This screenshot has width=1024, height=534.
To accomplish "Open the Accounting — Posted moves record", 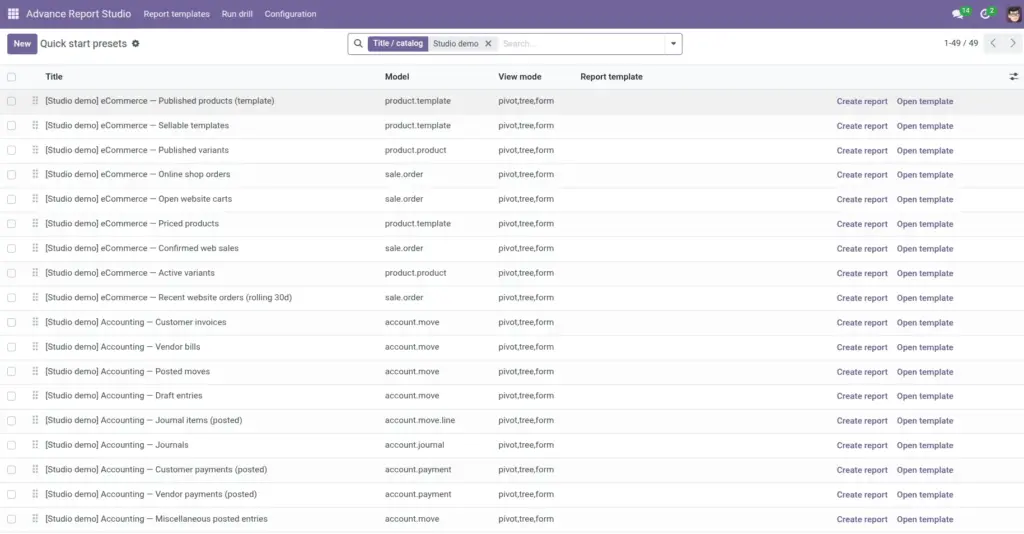I will pyautogui.click(x=127, y=371).
